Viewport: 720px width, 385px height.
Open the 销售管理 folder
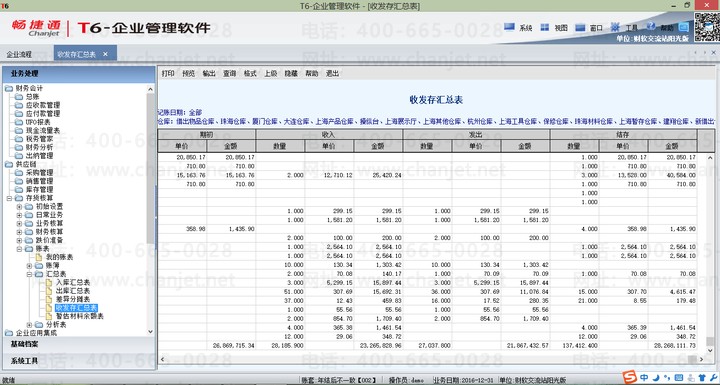tap(39, 181)
